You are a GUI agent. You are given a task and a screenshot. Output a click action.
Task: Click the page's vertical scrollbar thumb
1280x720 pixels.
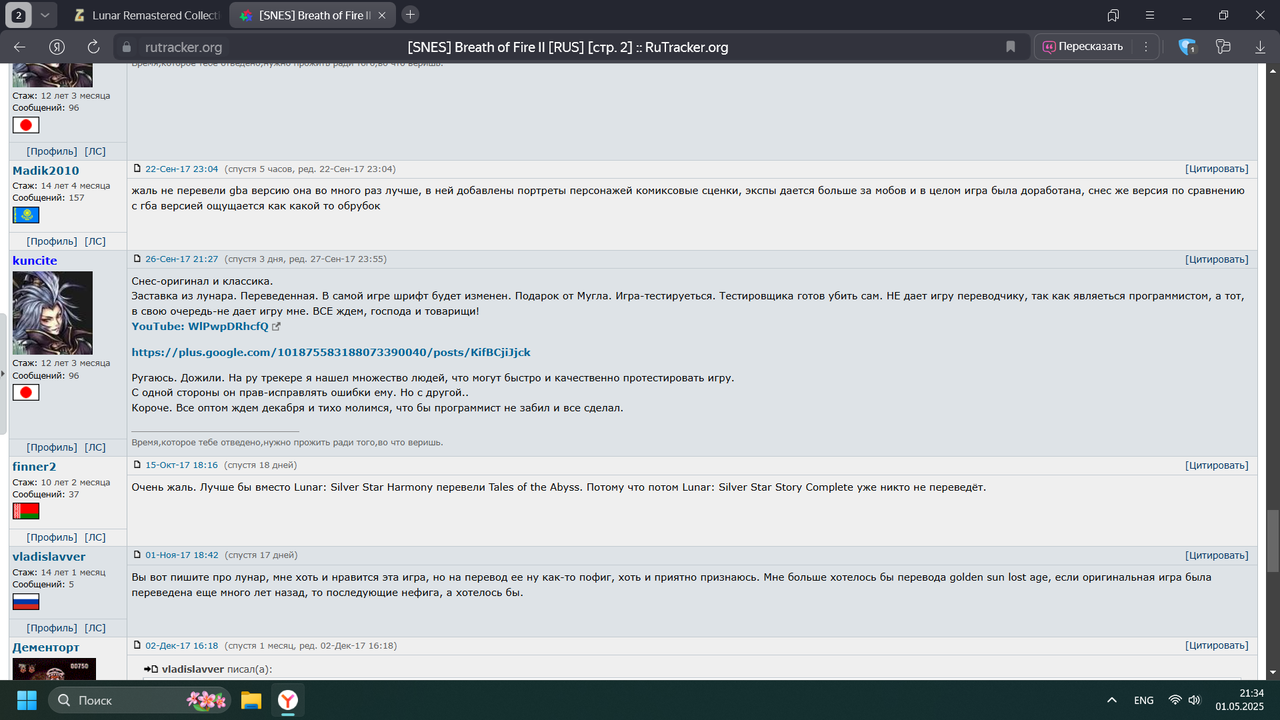point(1273,540)
